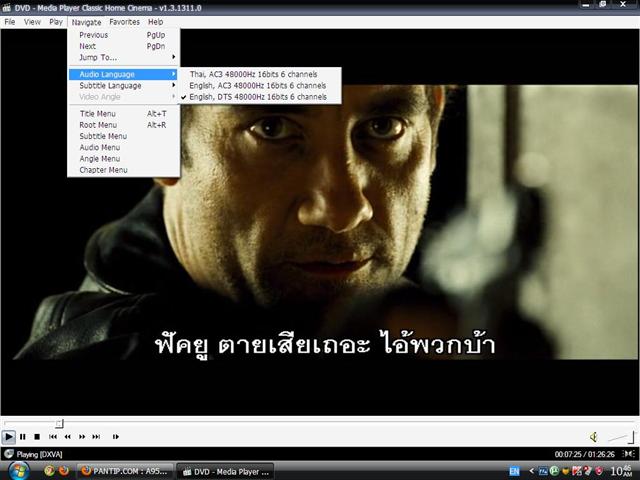640x480 pixels.
Task: Expand hidden tray icons with the arrow
Action: (x=531, y=471)
